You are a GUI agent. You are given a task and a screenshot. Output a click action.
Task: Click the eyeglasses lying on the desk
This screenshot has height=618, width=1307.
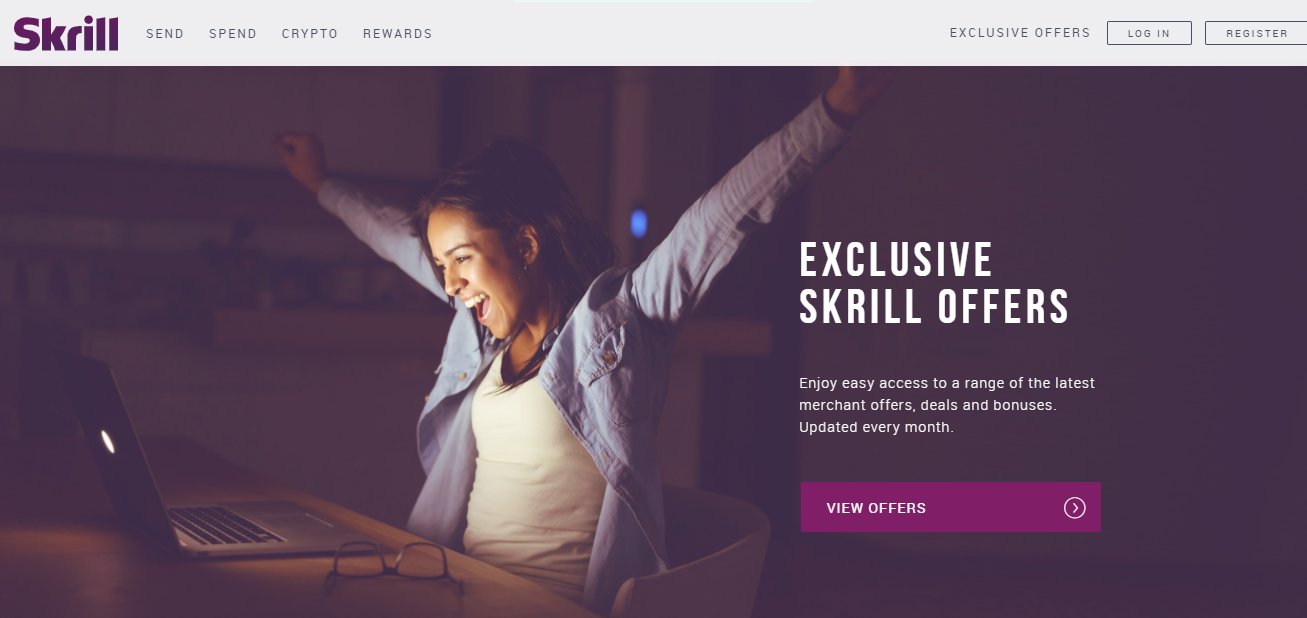393,568
